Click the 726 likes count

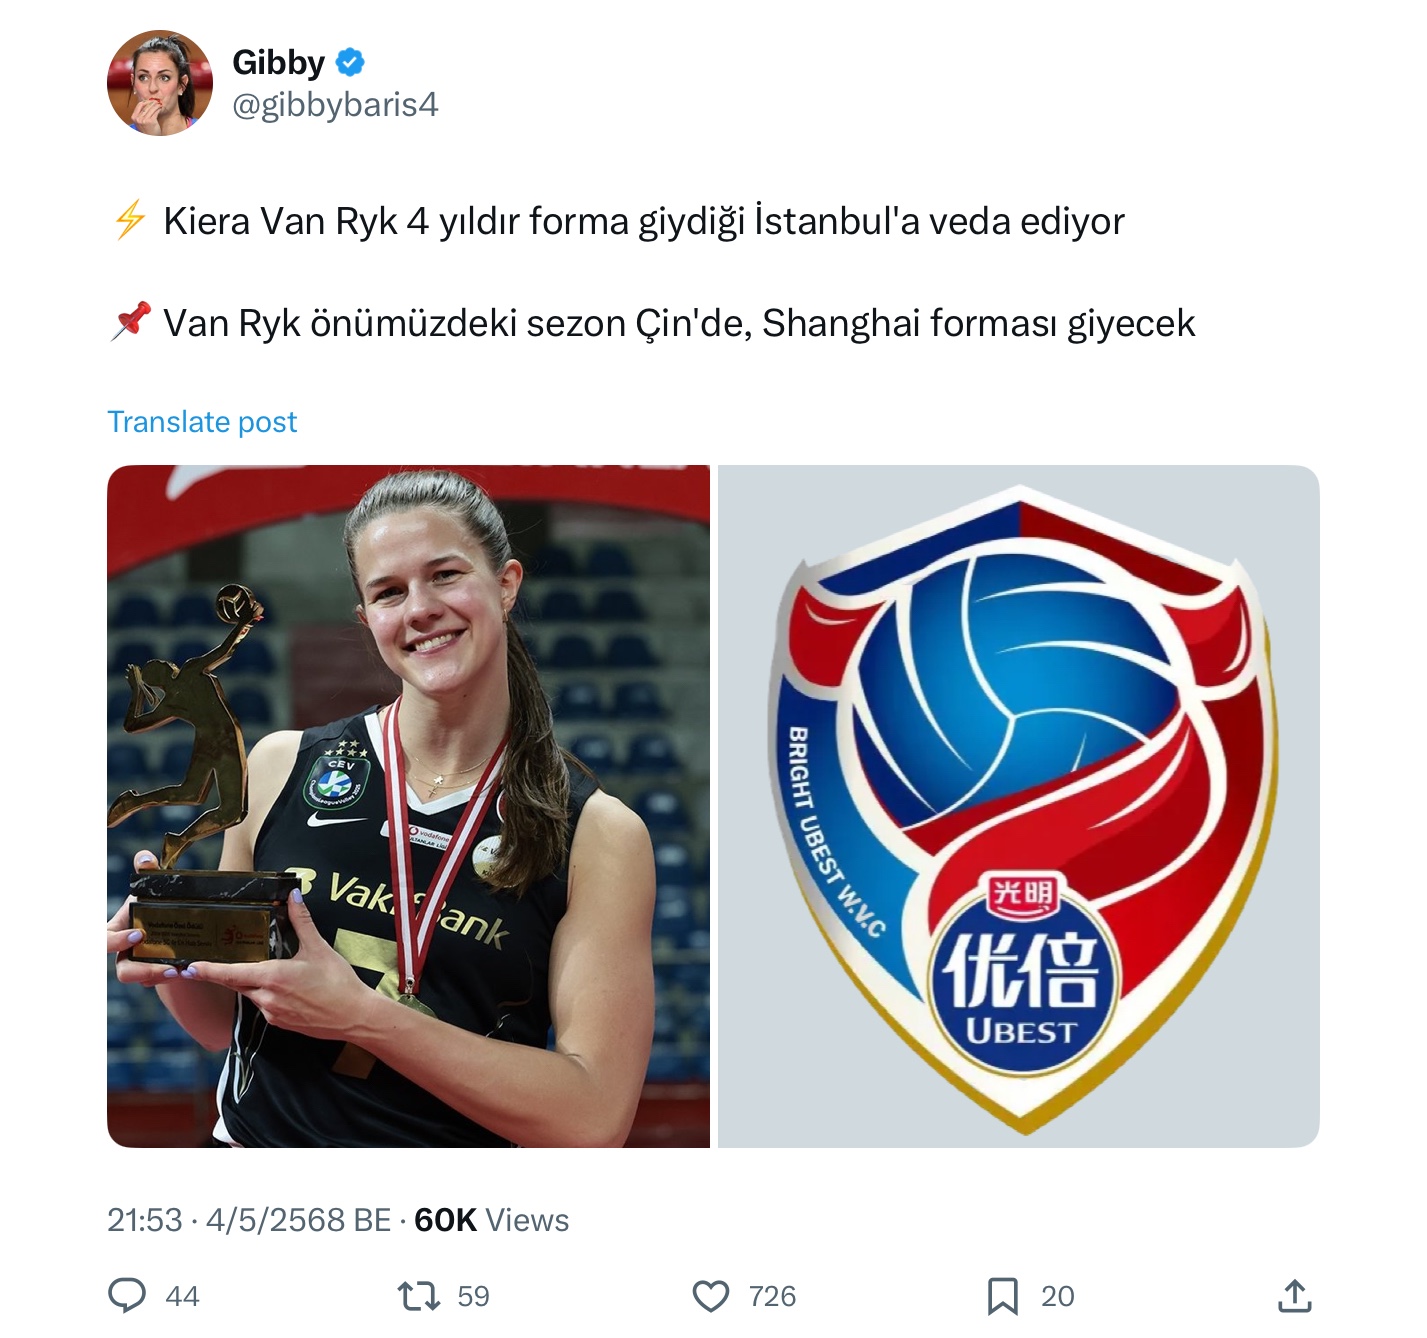pyautogui.click(x=772, y=1297)
